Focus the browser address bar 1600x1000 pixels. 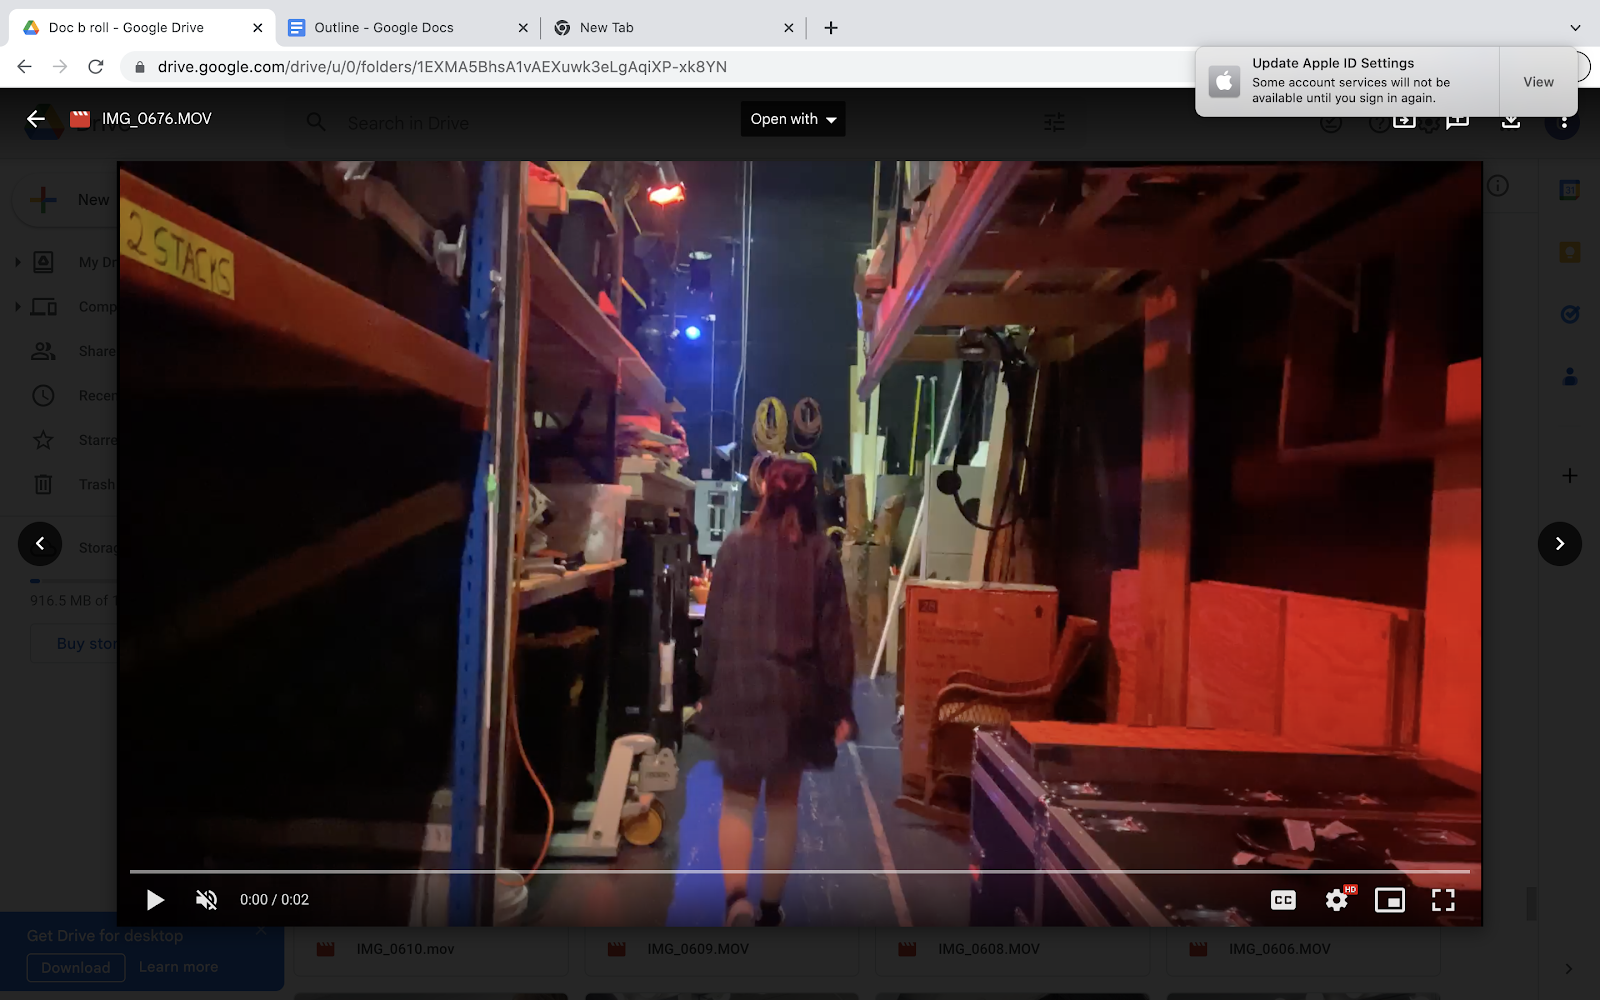tap(660, 67)
